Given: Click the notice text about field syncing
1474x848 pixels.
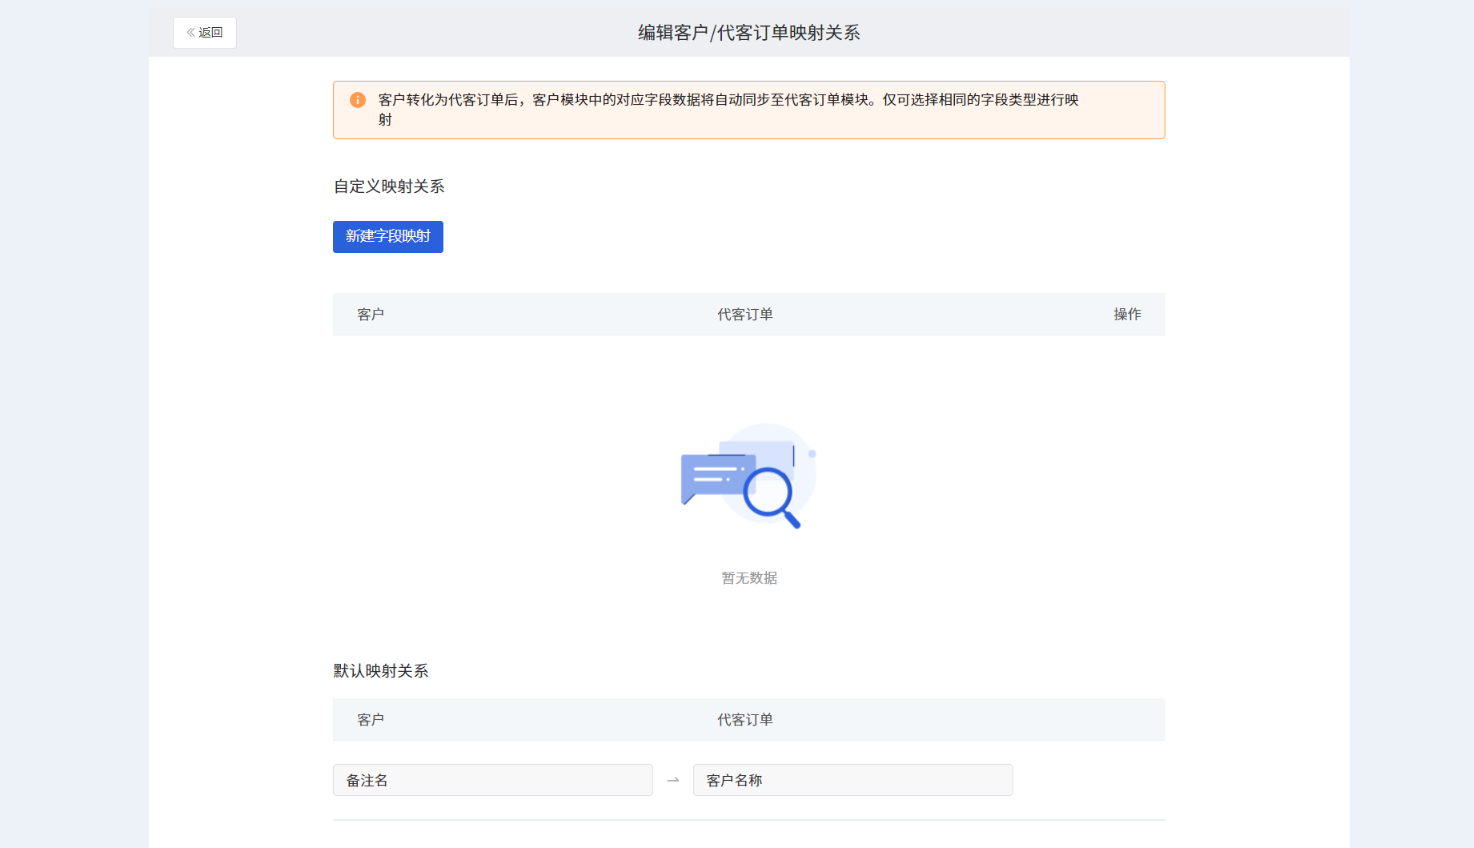Looking at the screenshot, I should pyautogui.click(x=728, y=110).
